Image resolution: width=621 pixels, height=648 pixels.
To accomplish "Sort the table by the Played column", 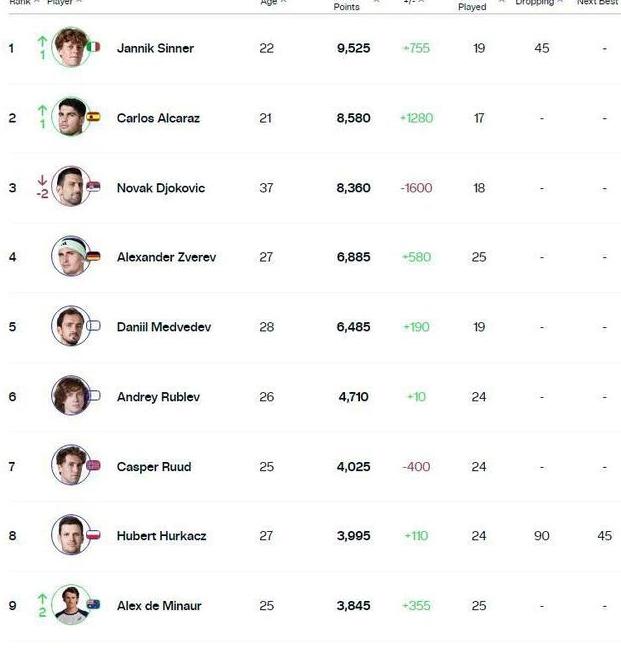I will [x=472, y=6].
